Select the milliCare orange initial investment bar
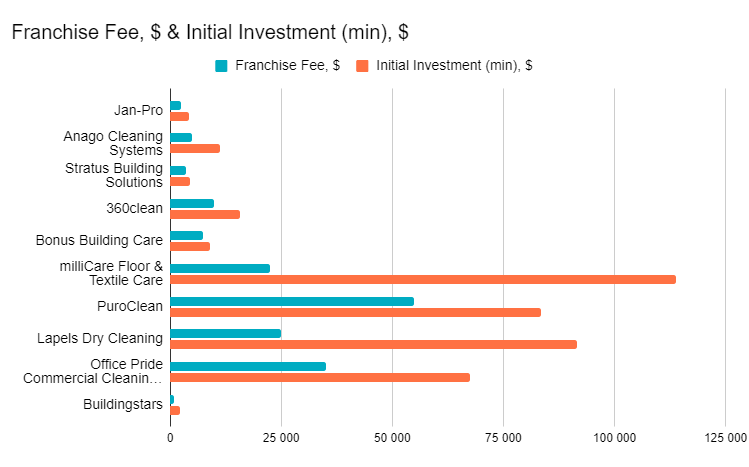Viewport: 749px width, 467px height. [423, 279]
